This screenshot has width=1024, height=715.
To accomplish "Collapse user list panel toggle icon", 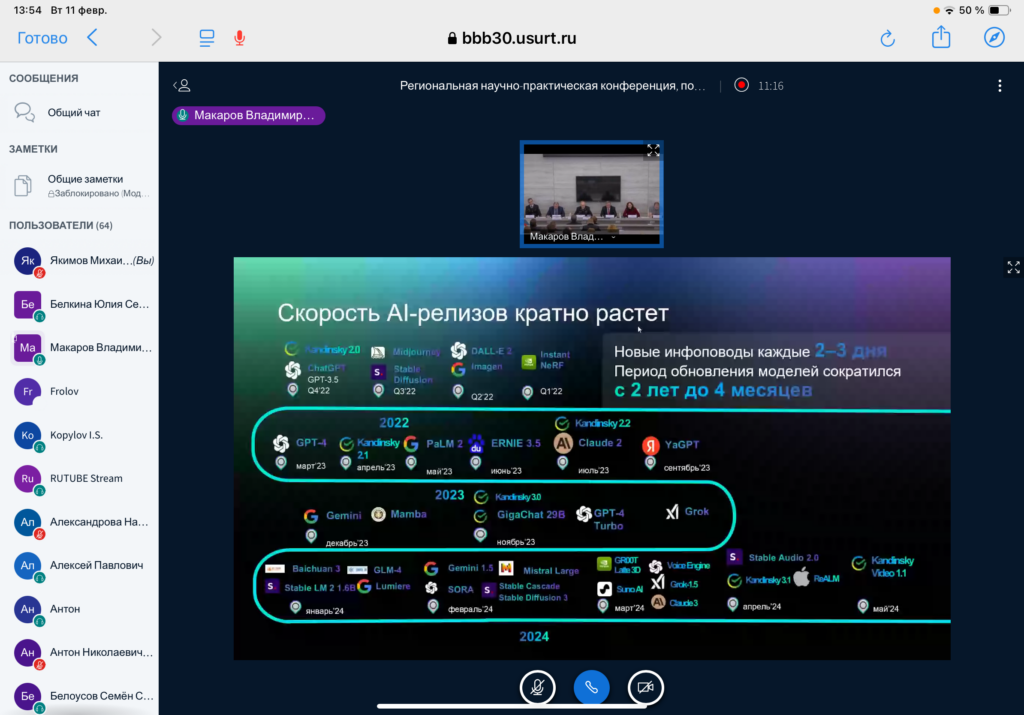I will (x=182, y=86).
